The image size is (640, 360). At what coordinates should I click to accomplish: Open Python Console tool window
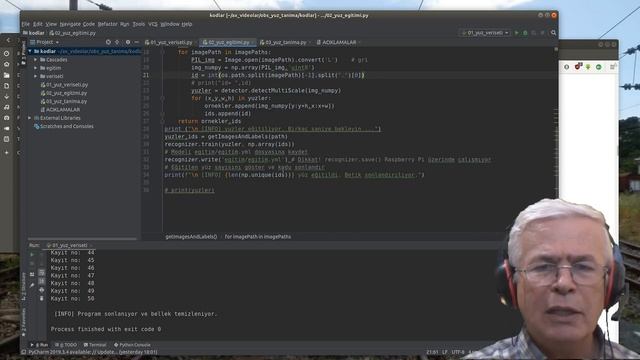(x=132, y=345)
